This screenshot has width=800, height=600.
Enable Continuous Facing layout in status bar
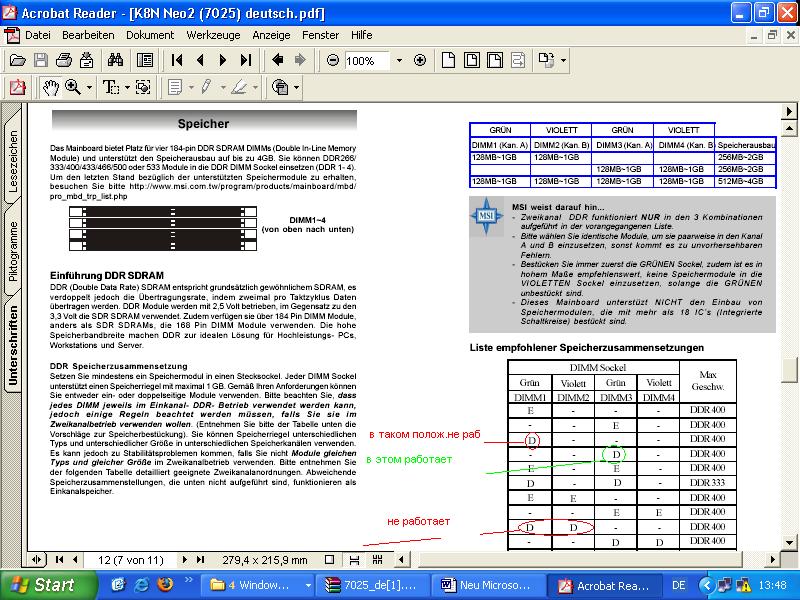pos(378,560)
